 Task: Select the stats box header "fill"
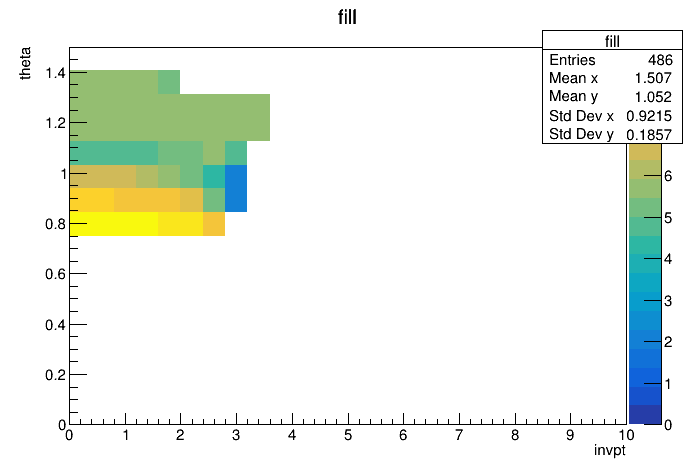tap(612, 41)
